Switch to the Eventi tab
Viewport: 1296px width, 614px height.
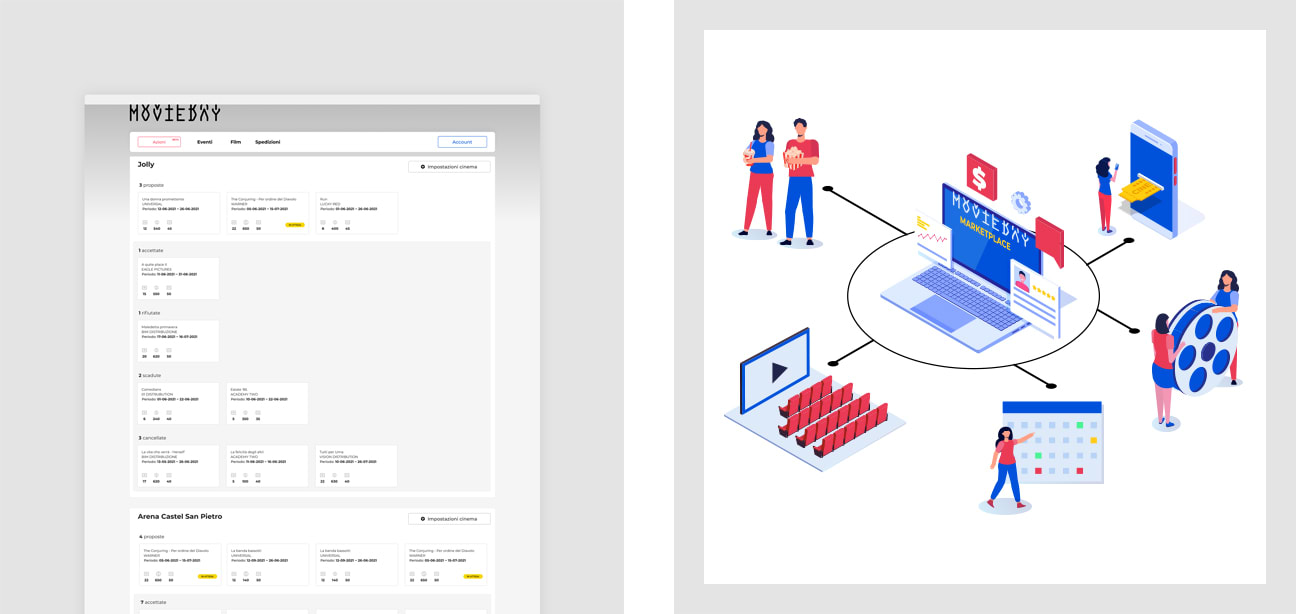pyautogui.click(x=205, y=142)
